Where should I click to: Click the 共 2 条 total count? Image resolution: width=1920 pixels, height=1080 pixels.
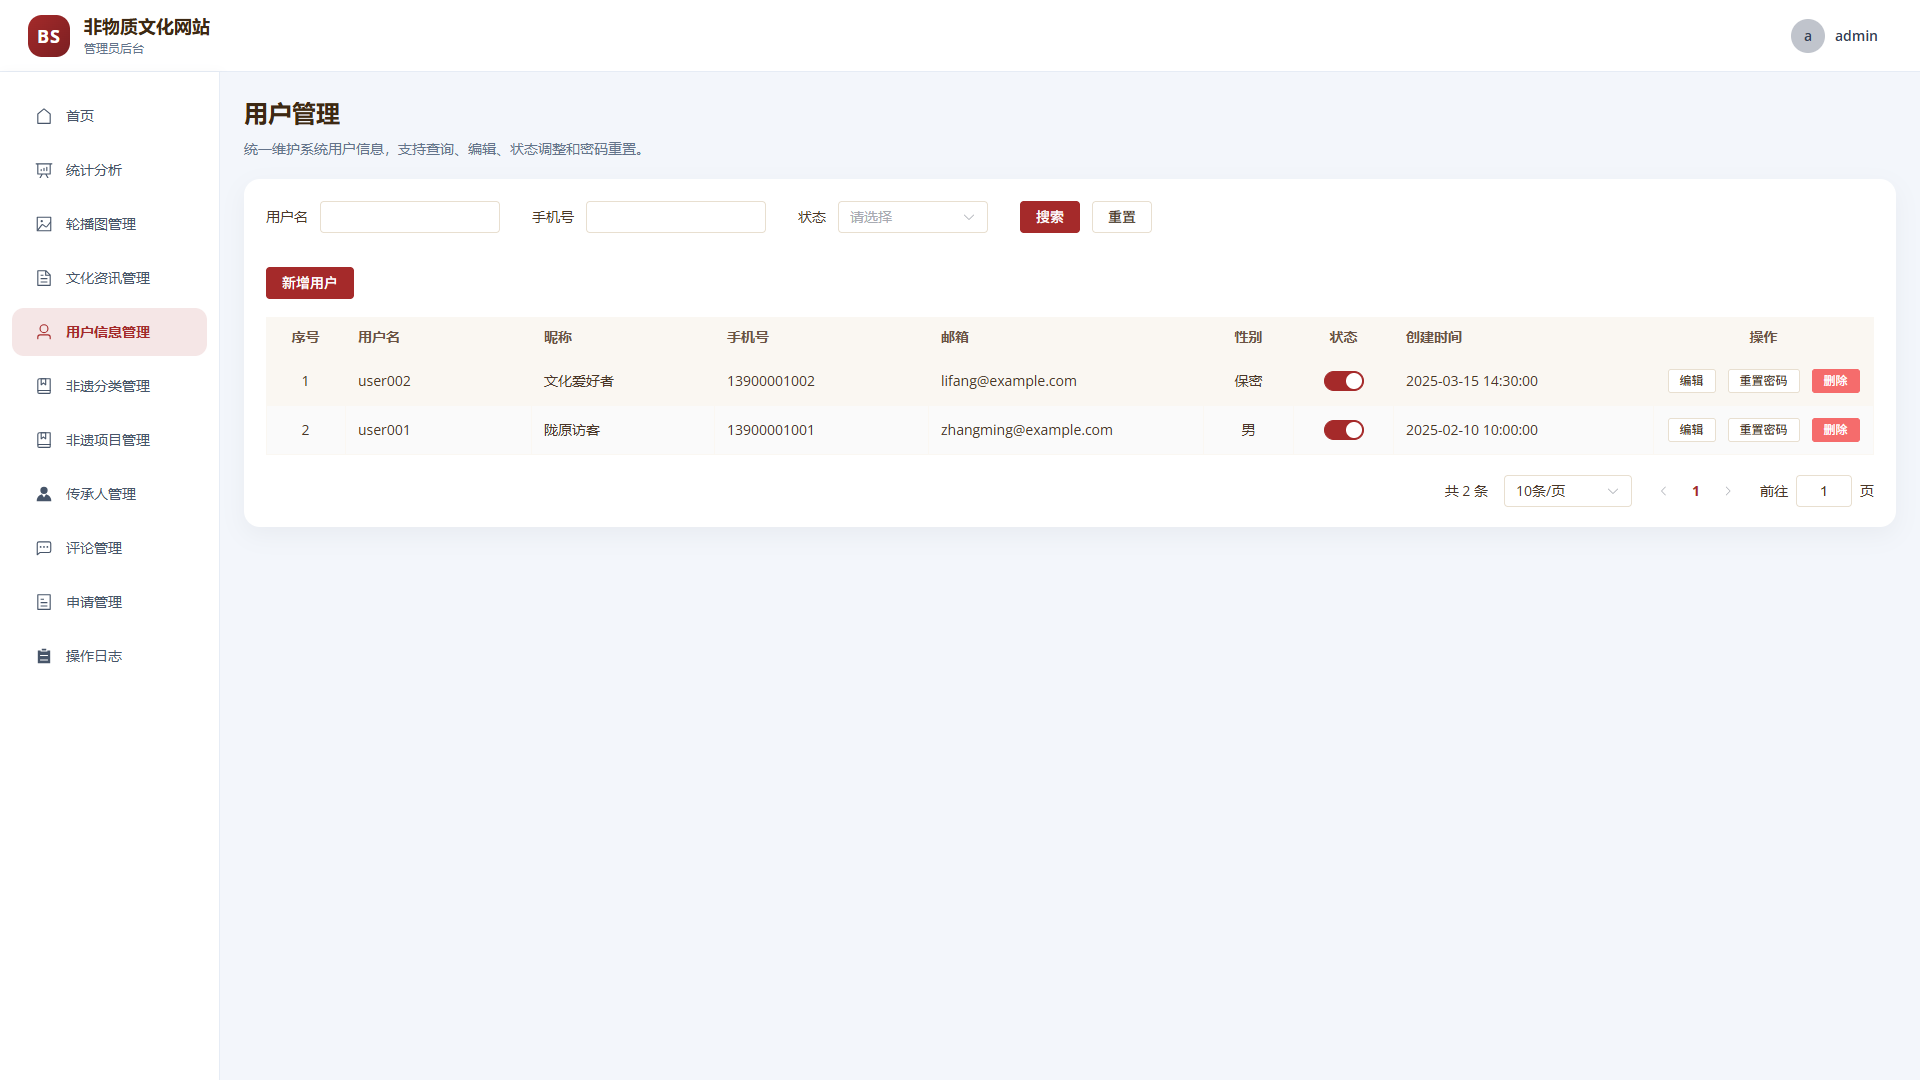[1466, 491]
